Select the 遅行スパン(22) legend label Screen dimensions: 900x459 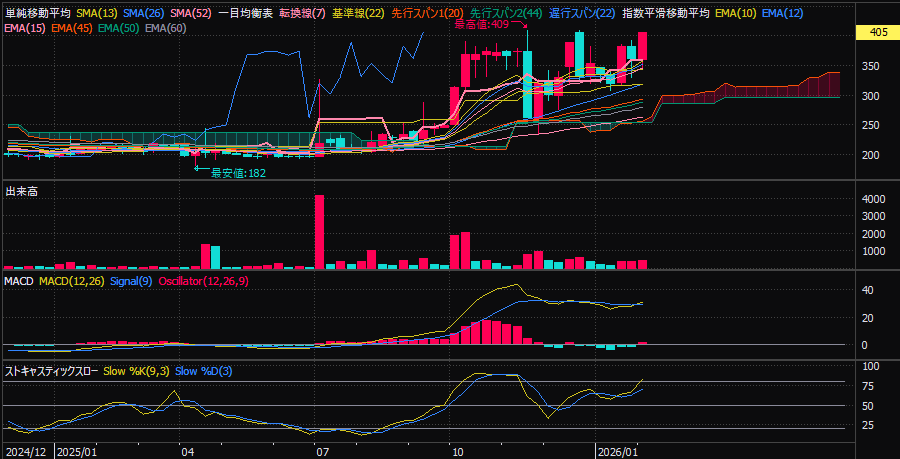(582, 13)
